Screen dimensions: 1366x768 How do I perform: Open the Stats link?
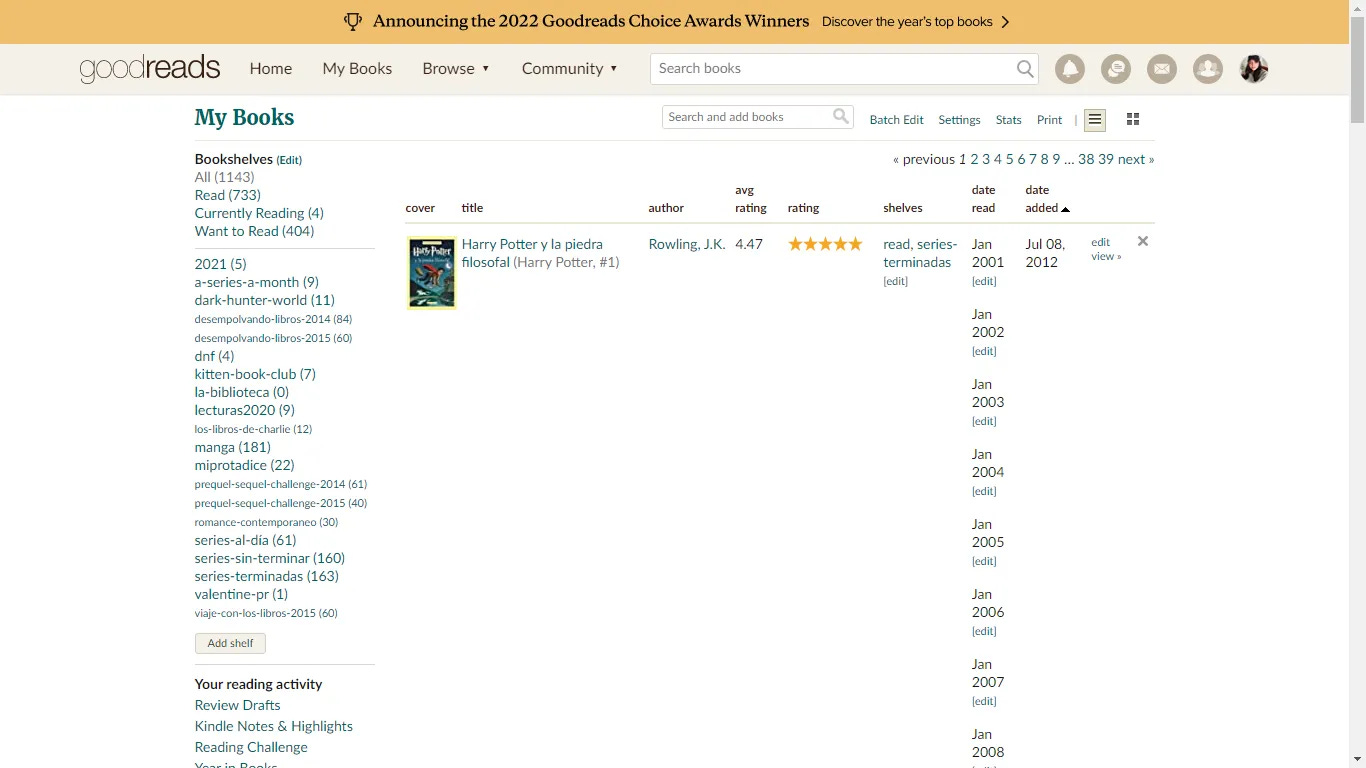[x=1008, y=120]
